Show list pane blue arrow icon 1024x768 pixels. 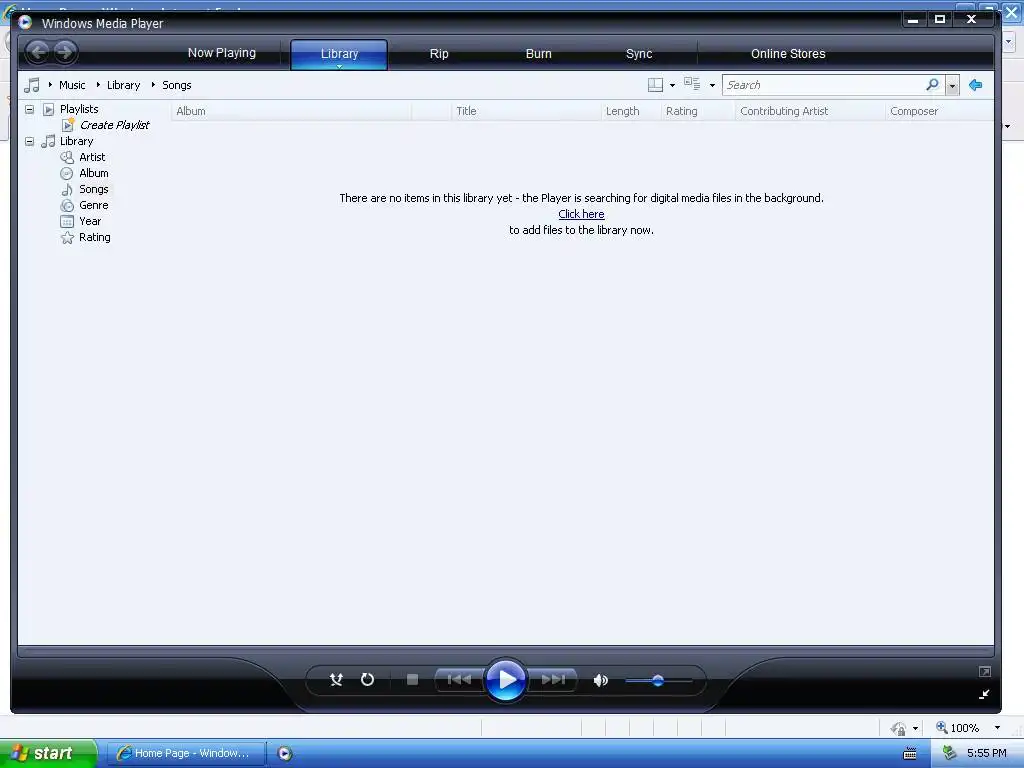(976, 85)
